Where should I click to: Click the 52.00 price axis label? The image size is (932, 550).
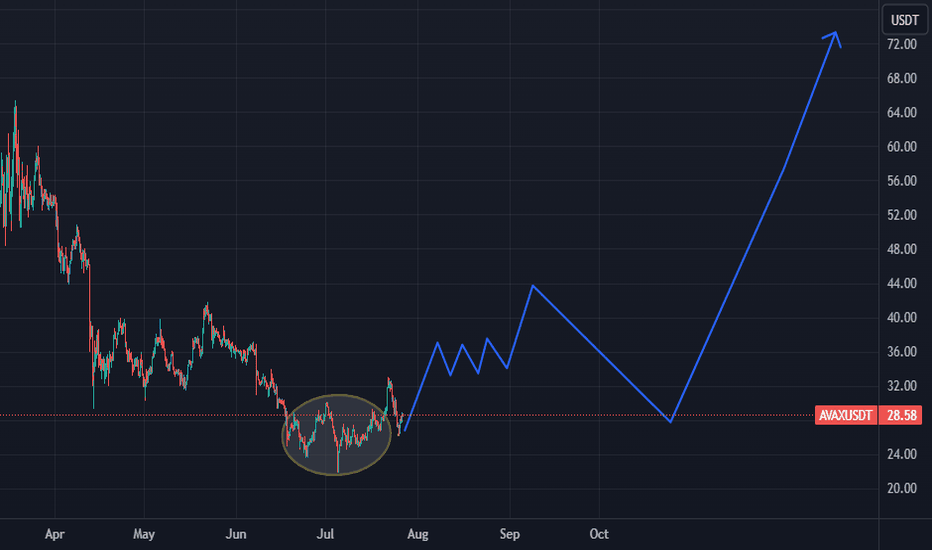(902, 215)
